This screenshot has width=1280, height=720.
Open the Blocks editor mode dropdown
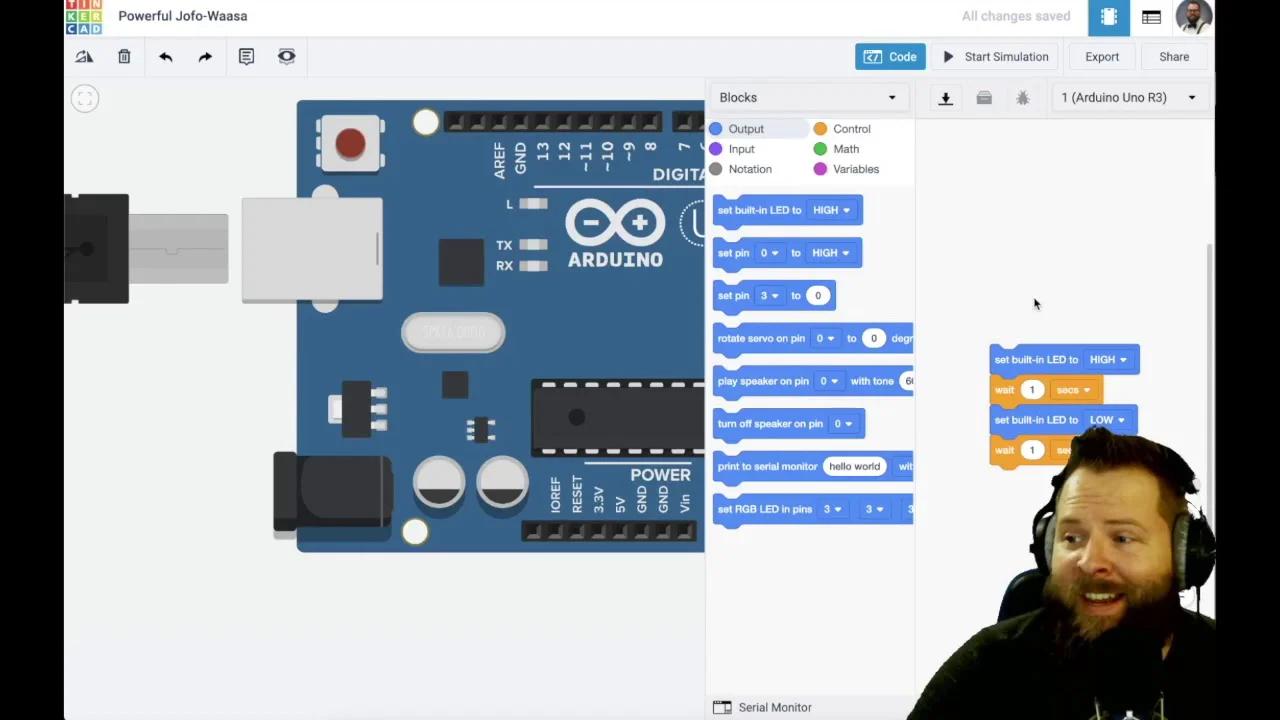point(808,97)
